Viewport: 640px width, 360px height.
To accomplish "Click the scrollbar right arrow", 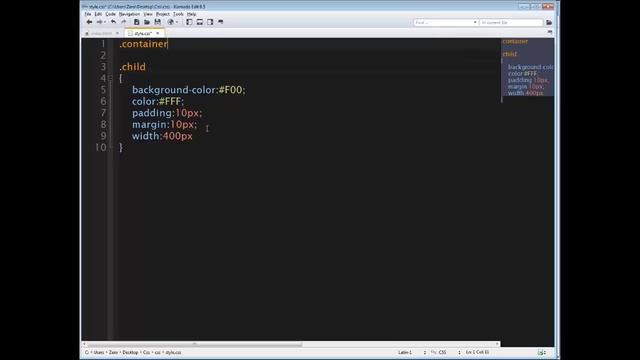I will (497, 344).
